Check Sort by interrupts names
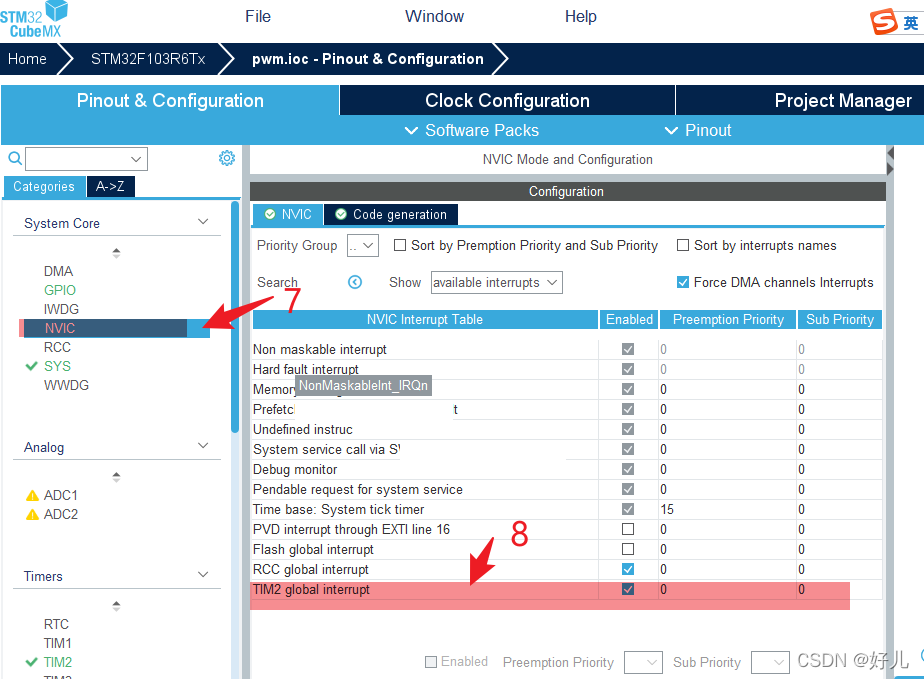The image size is (924, 679). click(x=682, y=245)
